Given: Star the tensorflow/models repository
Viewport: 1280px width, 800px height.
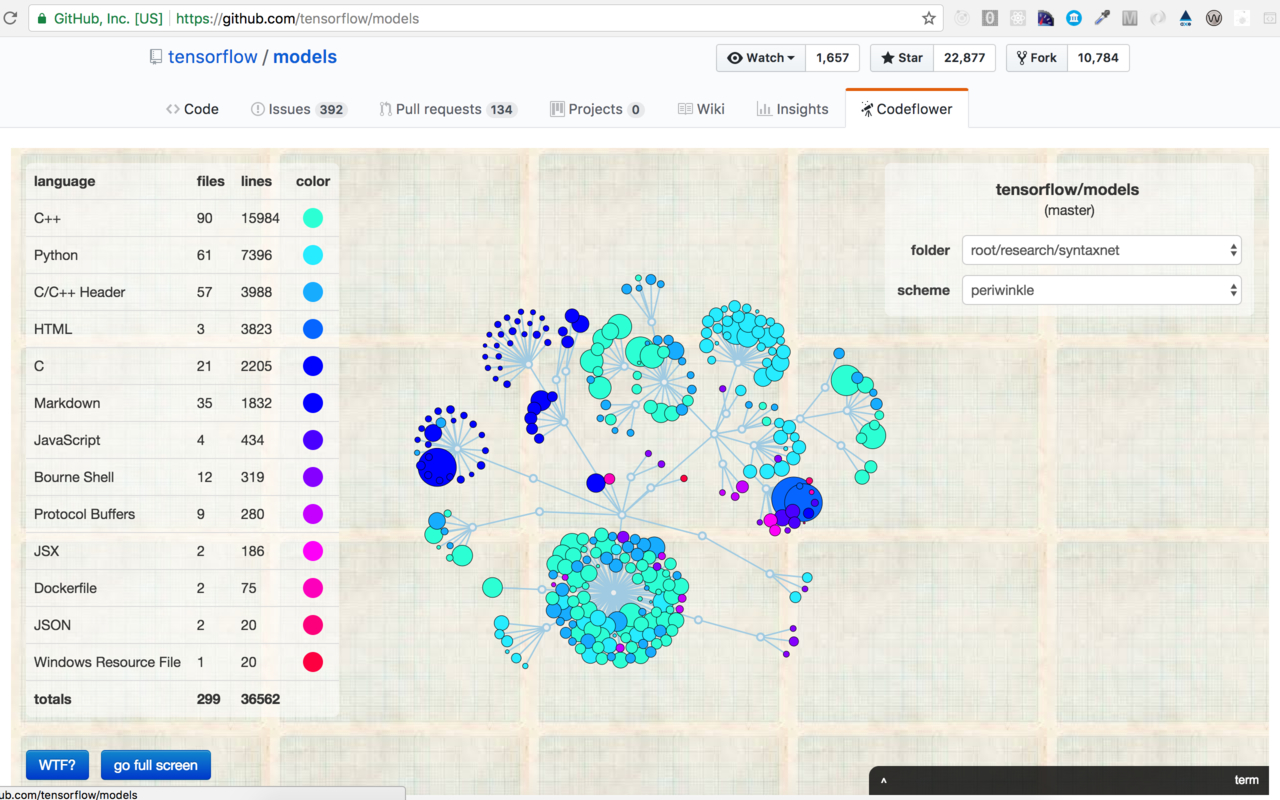Looking at the screenshot, I should pyautogui.click(x=902, y=58).
